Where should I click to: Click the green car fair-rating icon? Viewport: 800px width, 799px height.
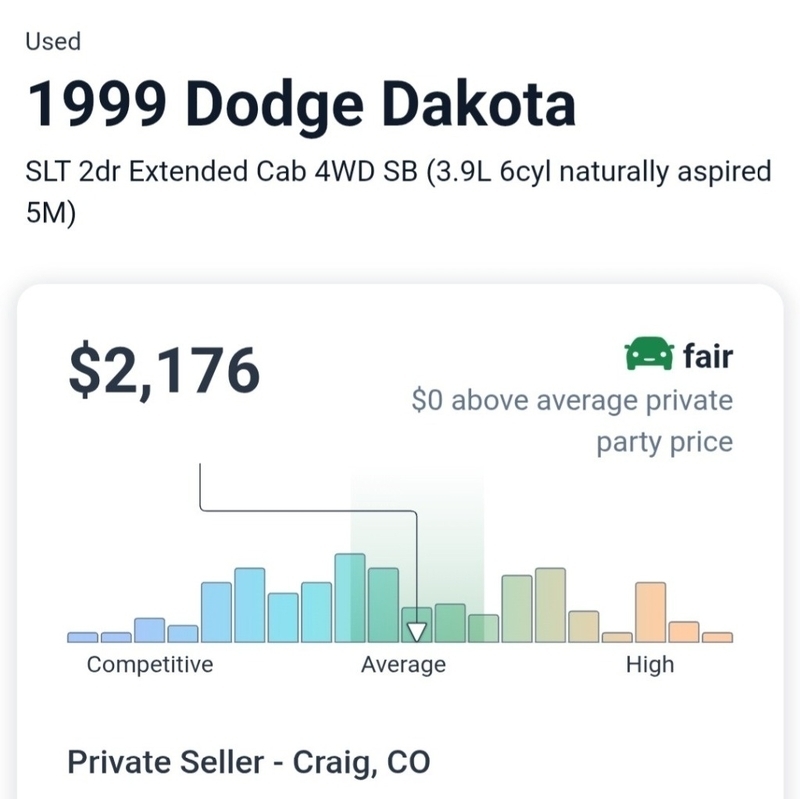pyautogui.click(x=648, y=353)
